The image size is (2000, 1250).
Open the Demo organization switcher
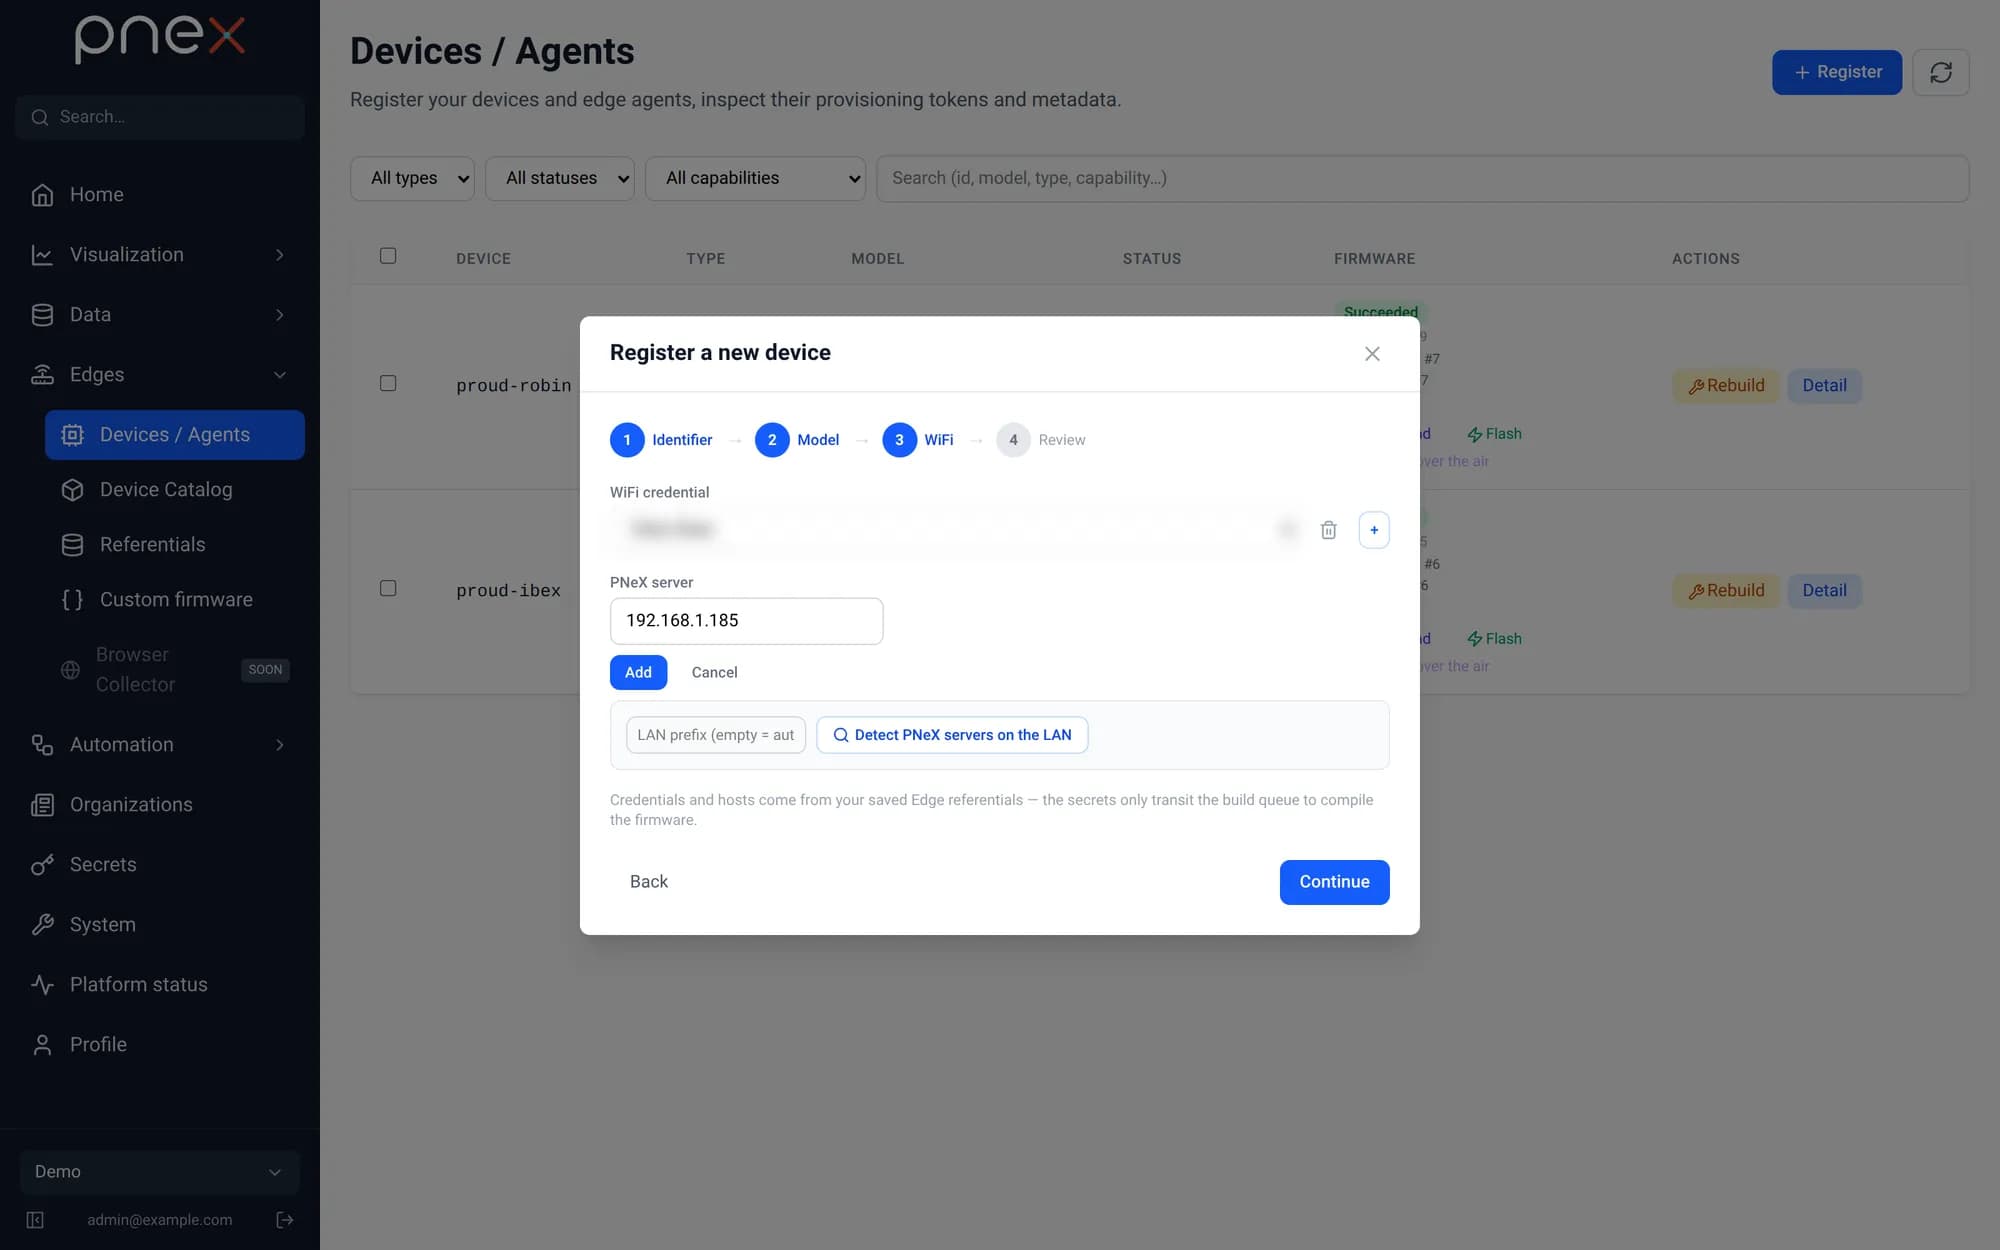(x=160, y=1172)
